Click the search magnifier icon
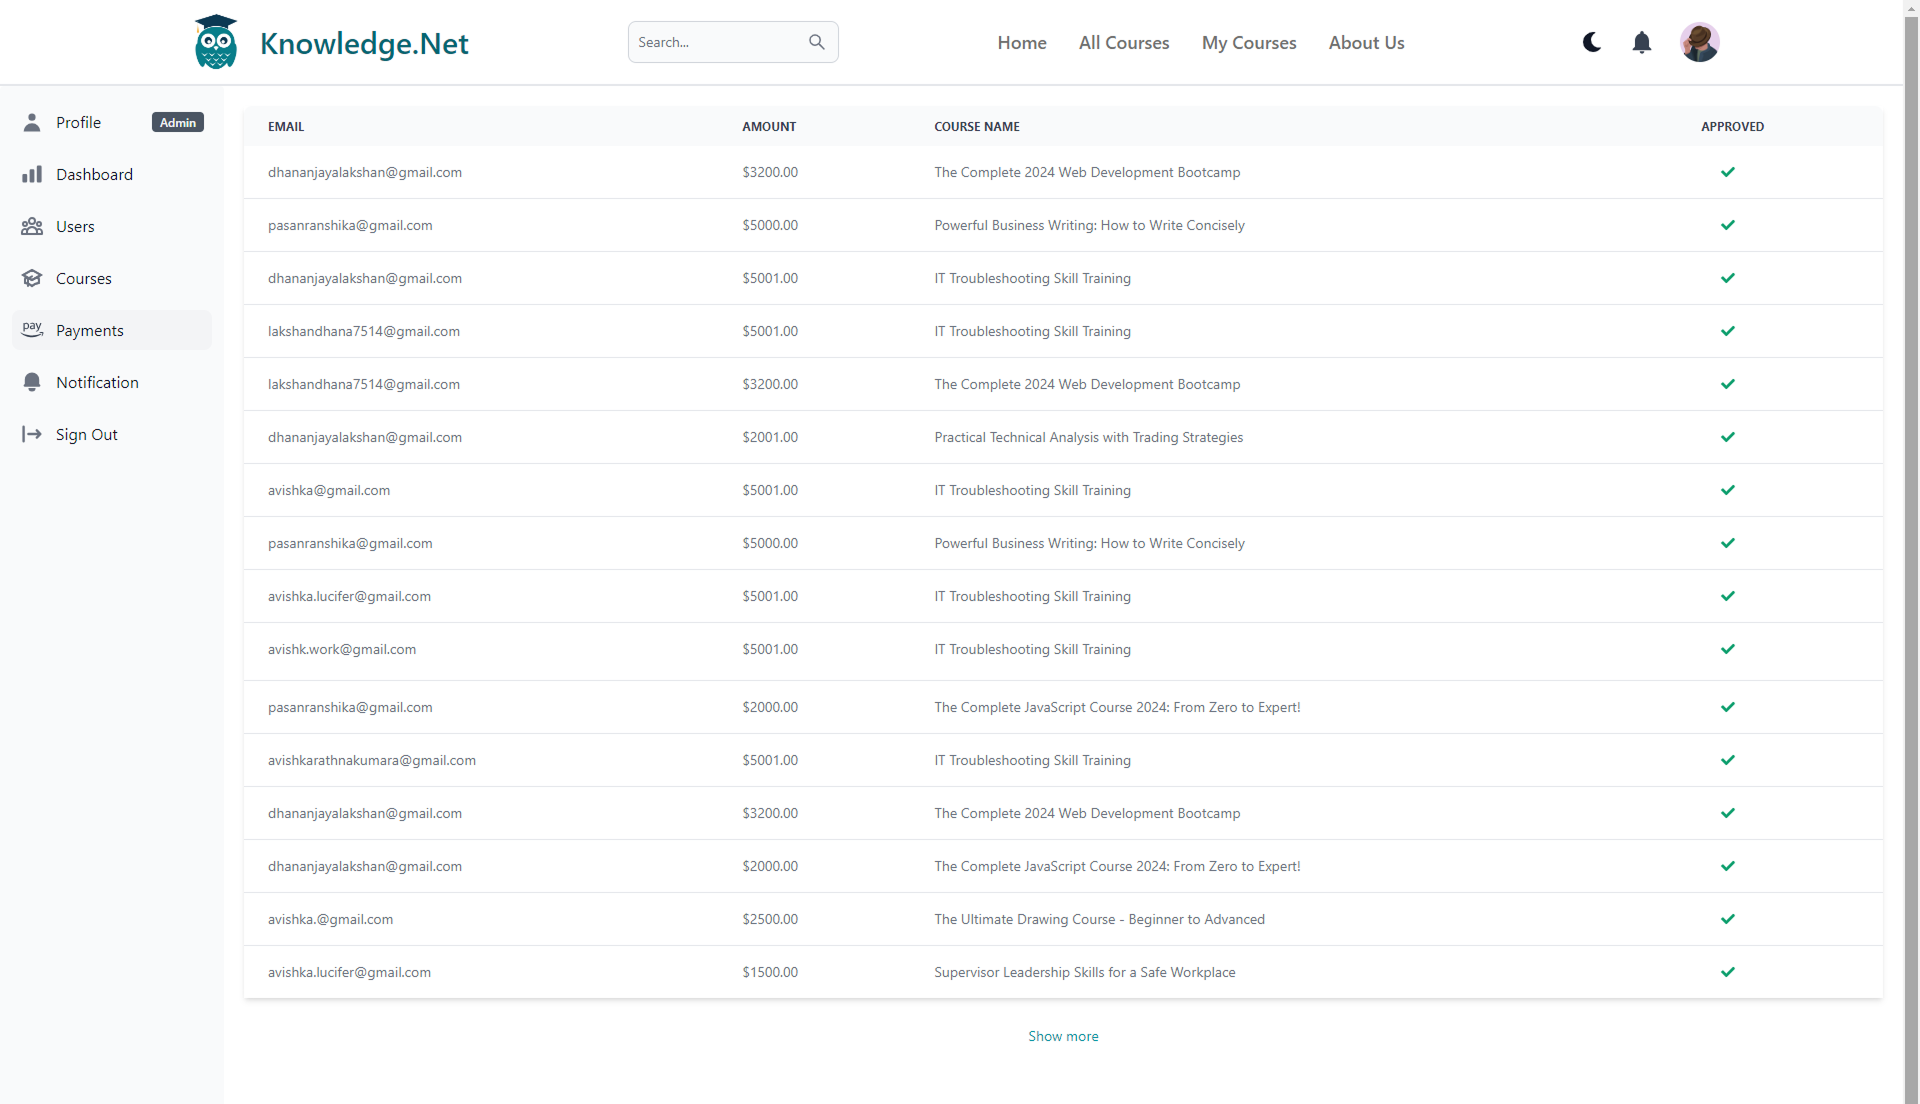The image size is (1920, 1104). tap(817, 42)
